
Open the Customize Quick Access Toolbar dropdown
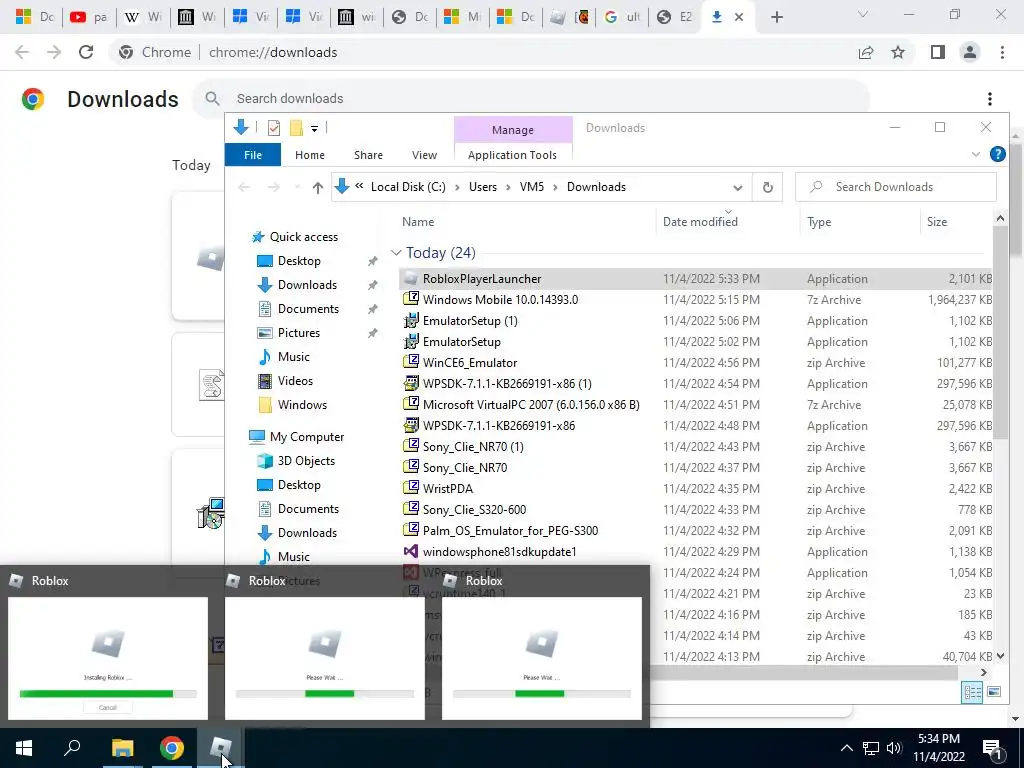pos(314,129)
